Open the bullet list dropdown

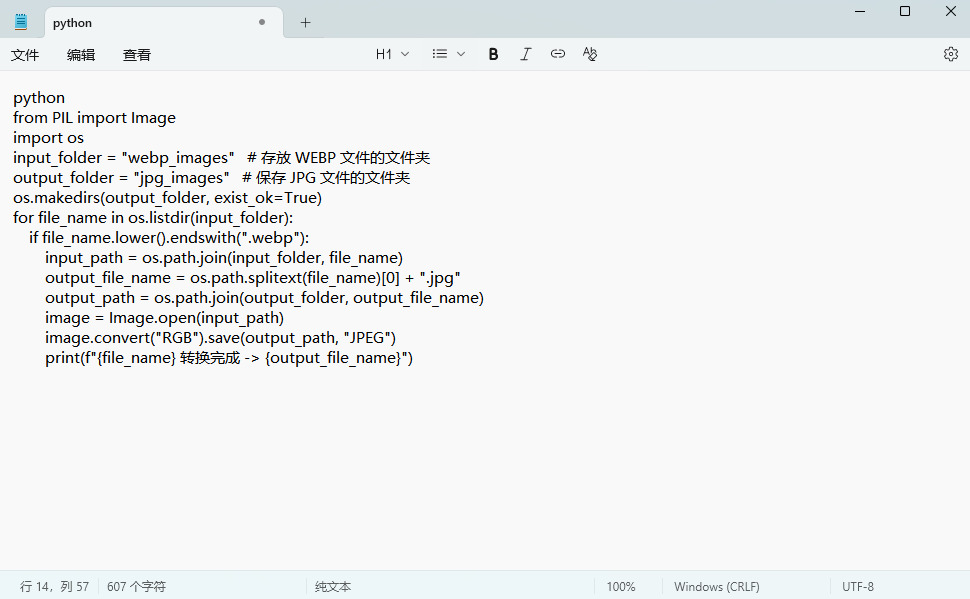pyautogui.click(x=449, y=54)
